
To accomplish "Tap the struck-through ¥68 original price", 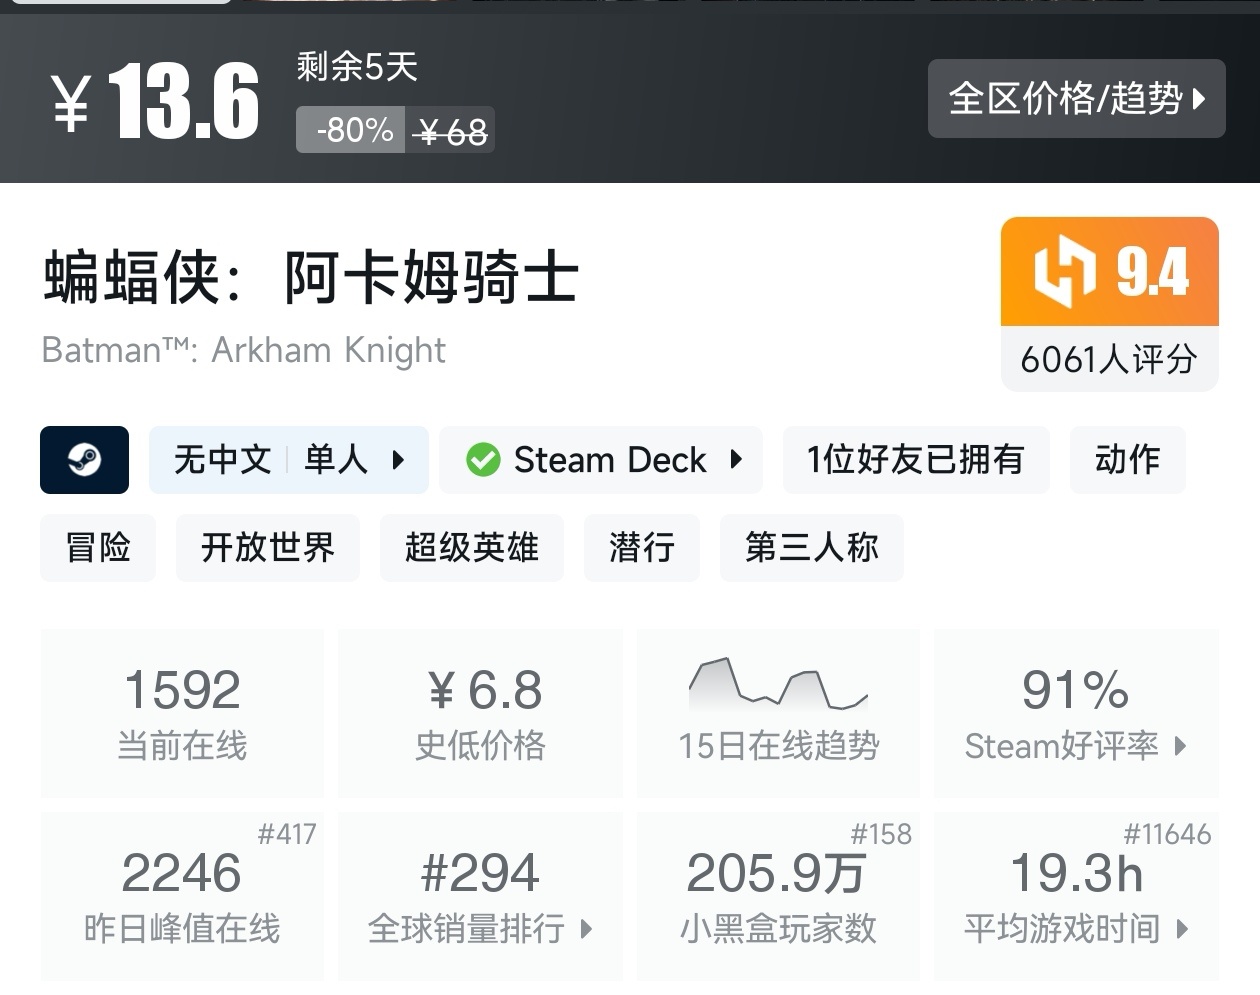I will 452,131.
